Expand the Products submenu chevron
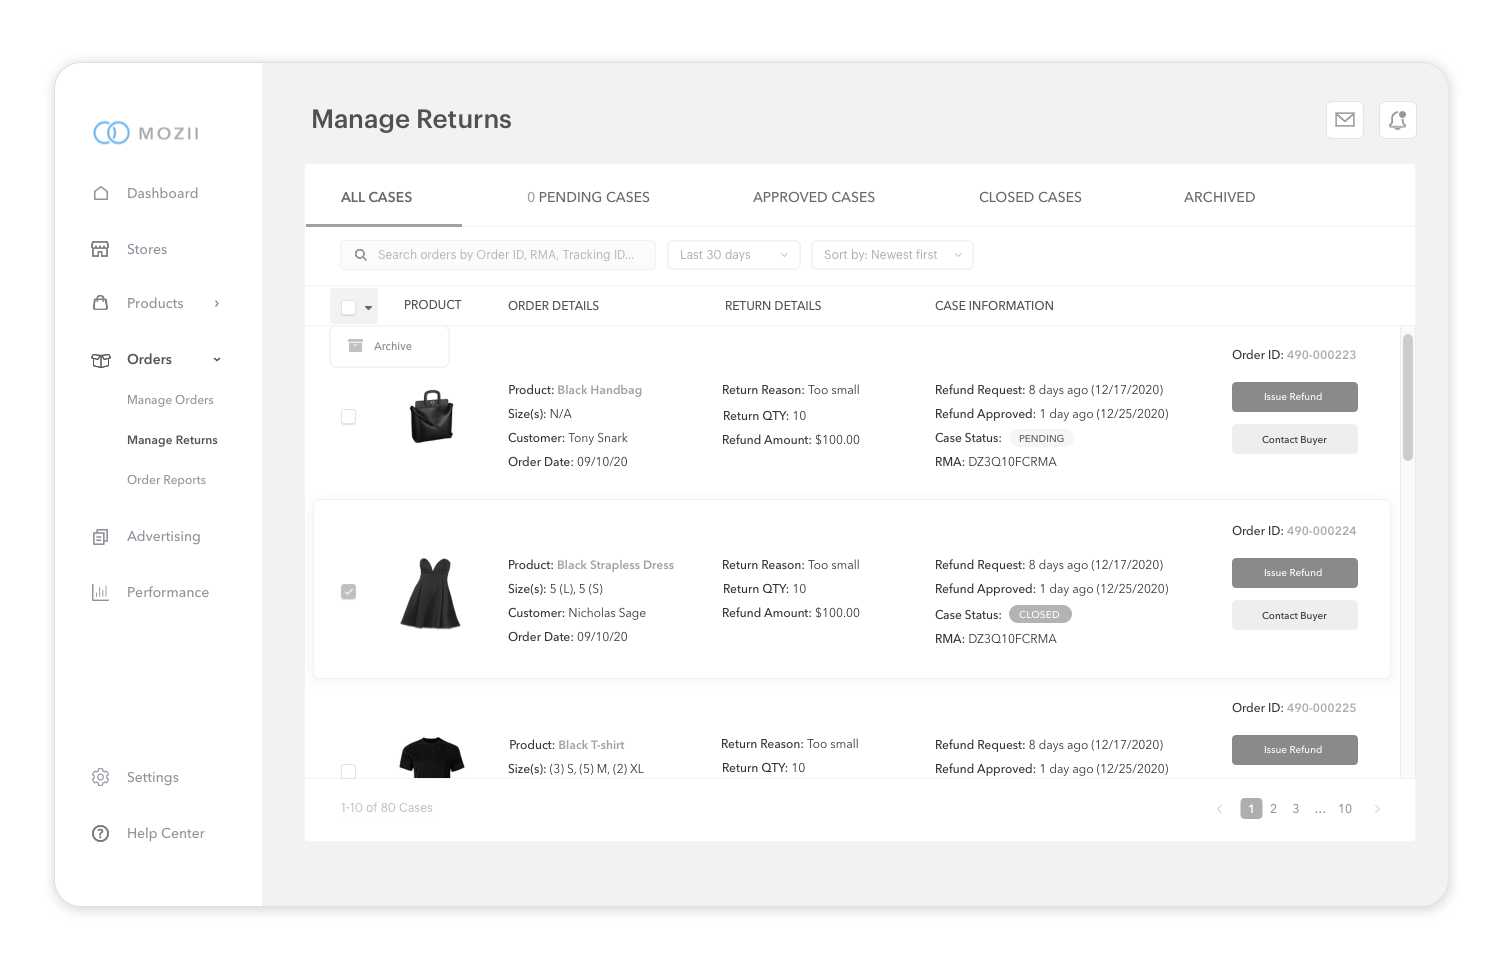 coord(217,303)
